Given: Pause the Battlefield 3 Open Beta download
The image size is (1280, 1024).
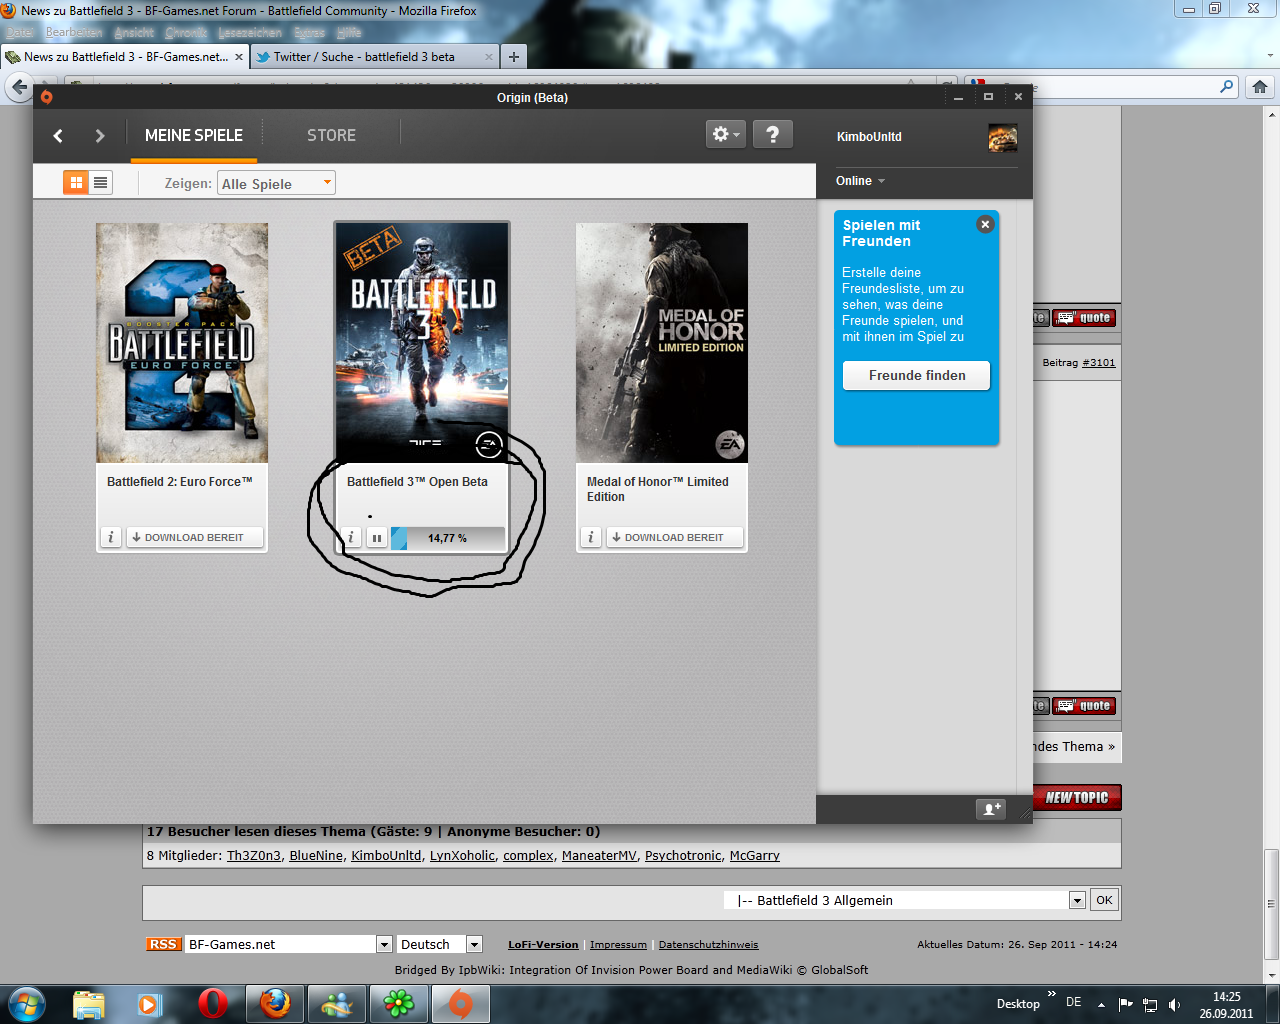Looking at the screenshot, I should (x=377, y=538).
